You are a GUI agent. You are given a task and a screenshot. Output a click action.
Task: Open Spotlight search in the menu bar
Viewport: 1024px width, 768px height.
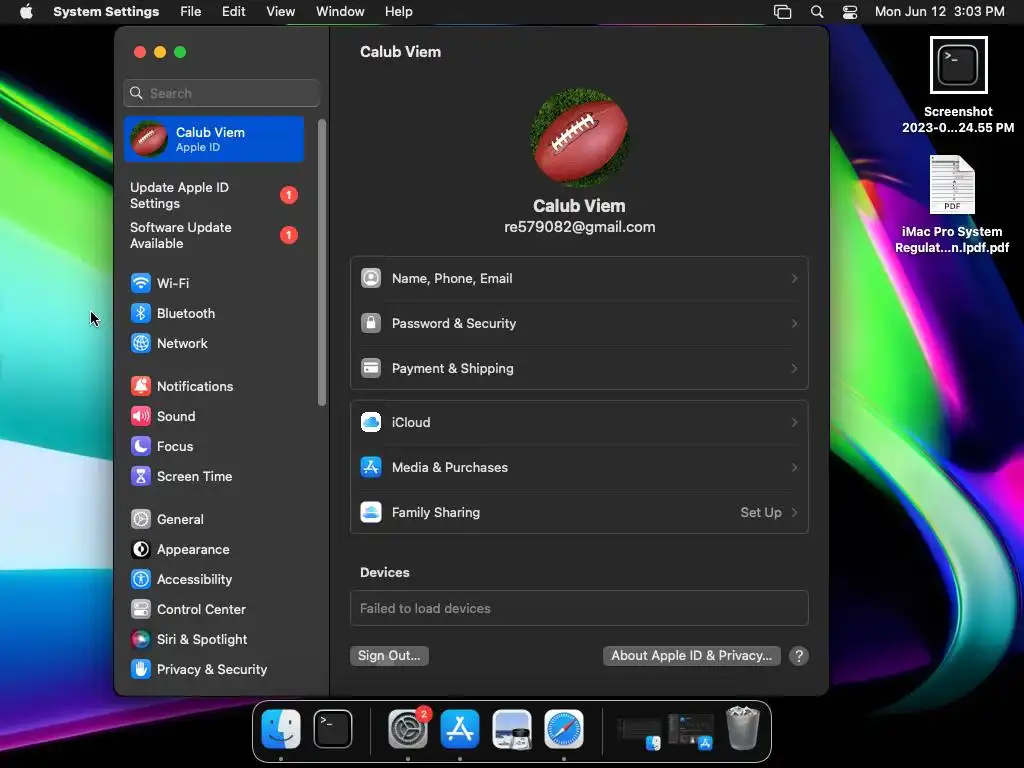tap(817, 12)
